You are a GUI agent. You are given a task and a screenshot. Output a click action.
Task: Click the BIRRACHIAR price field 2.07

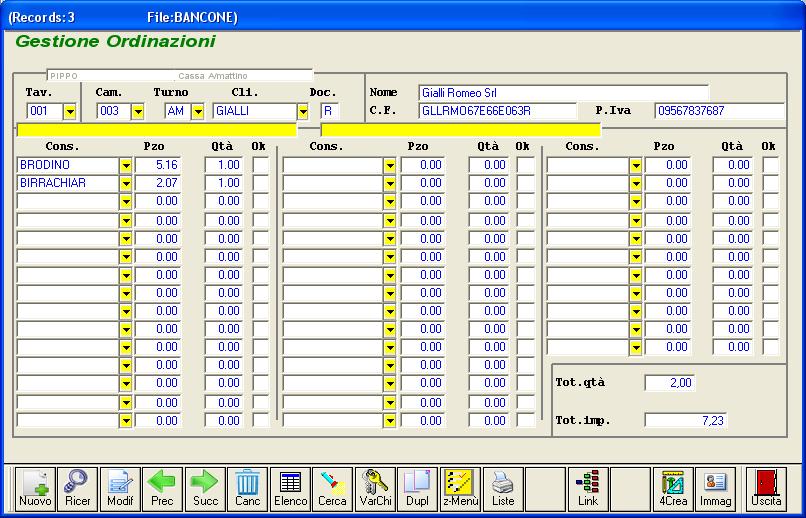[x=158, y=183]
